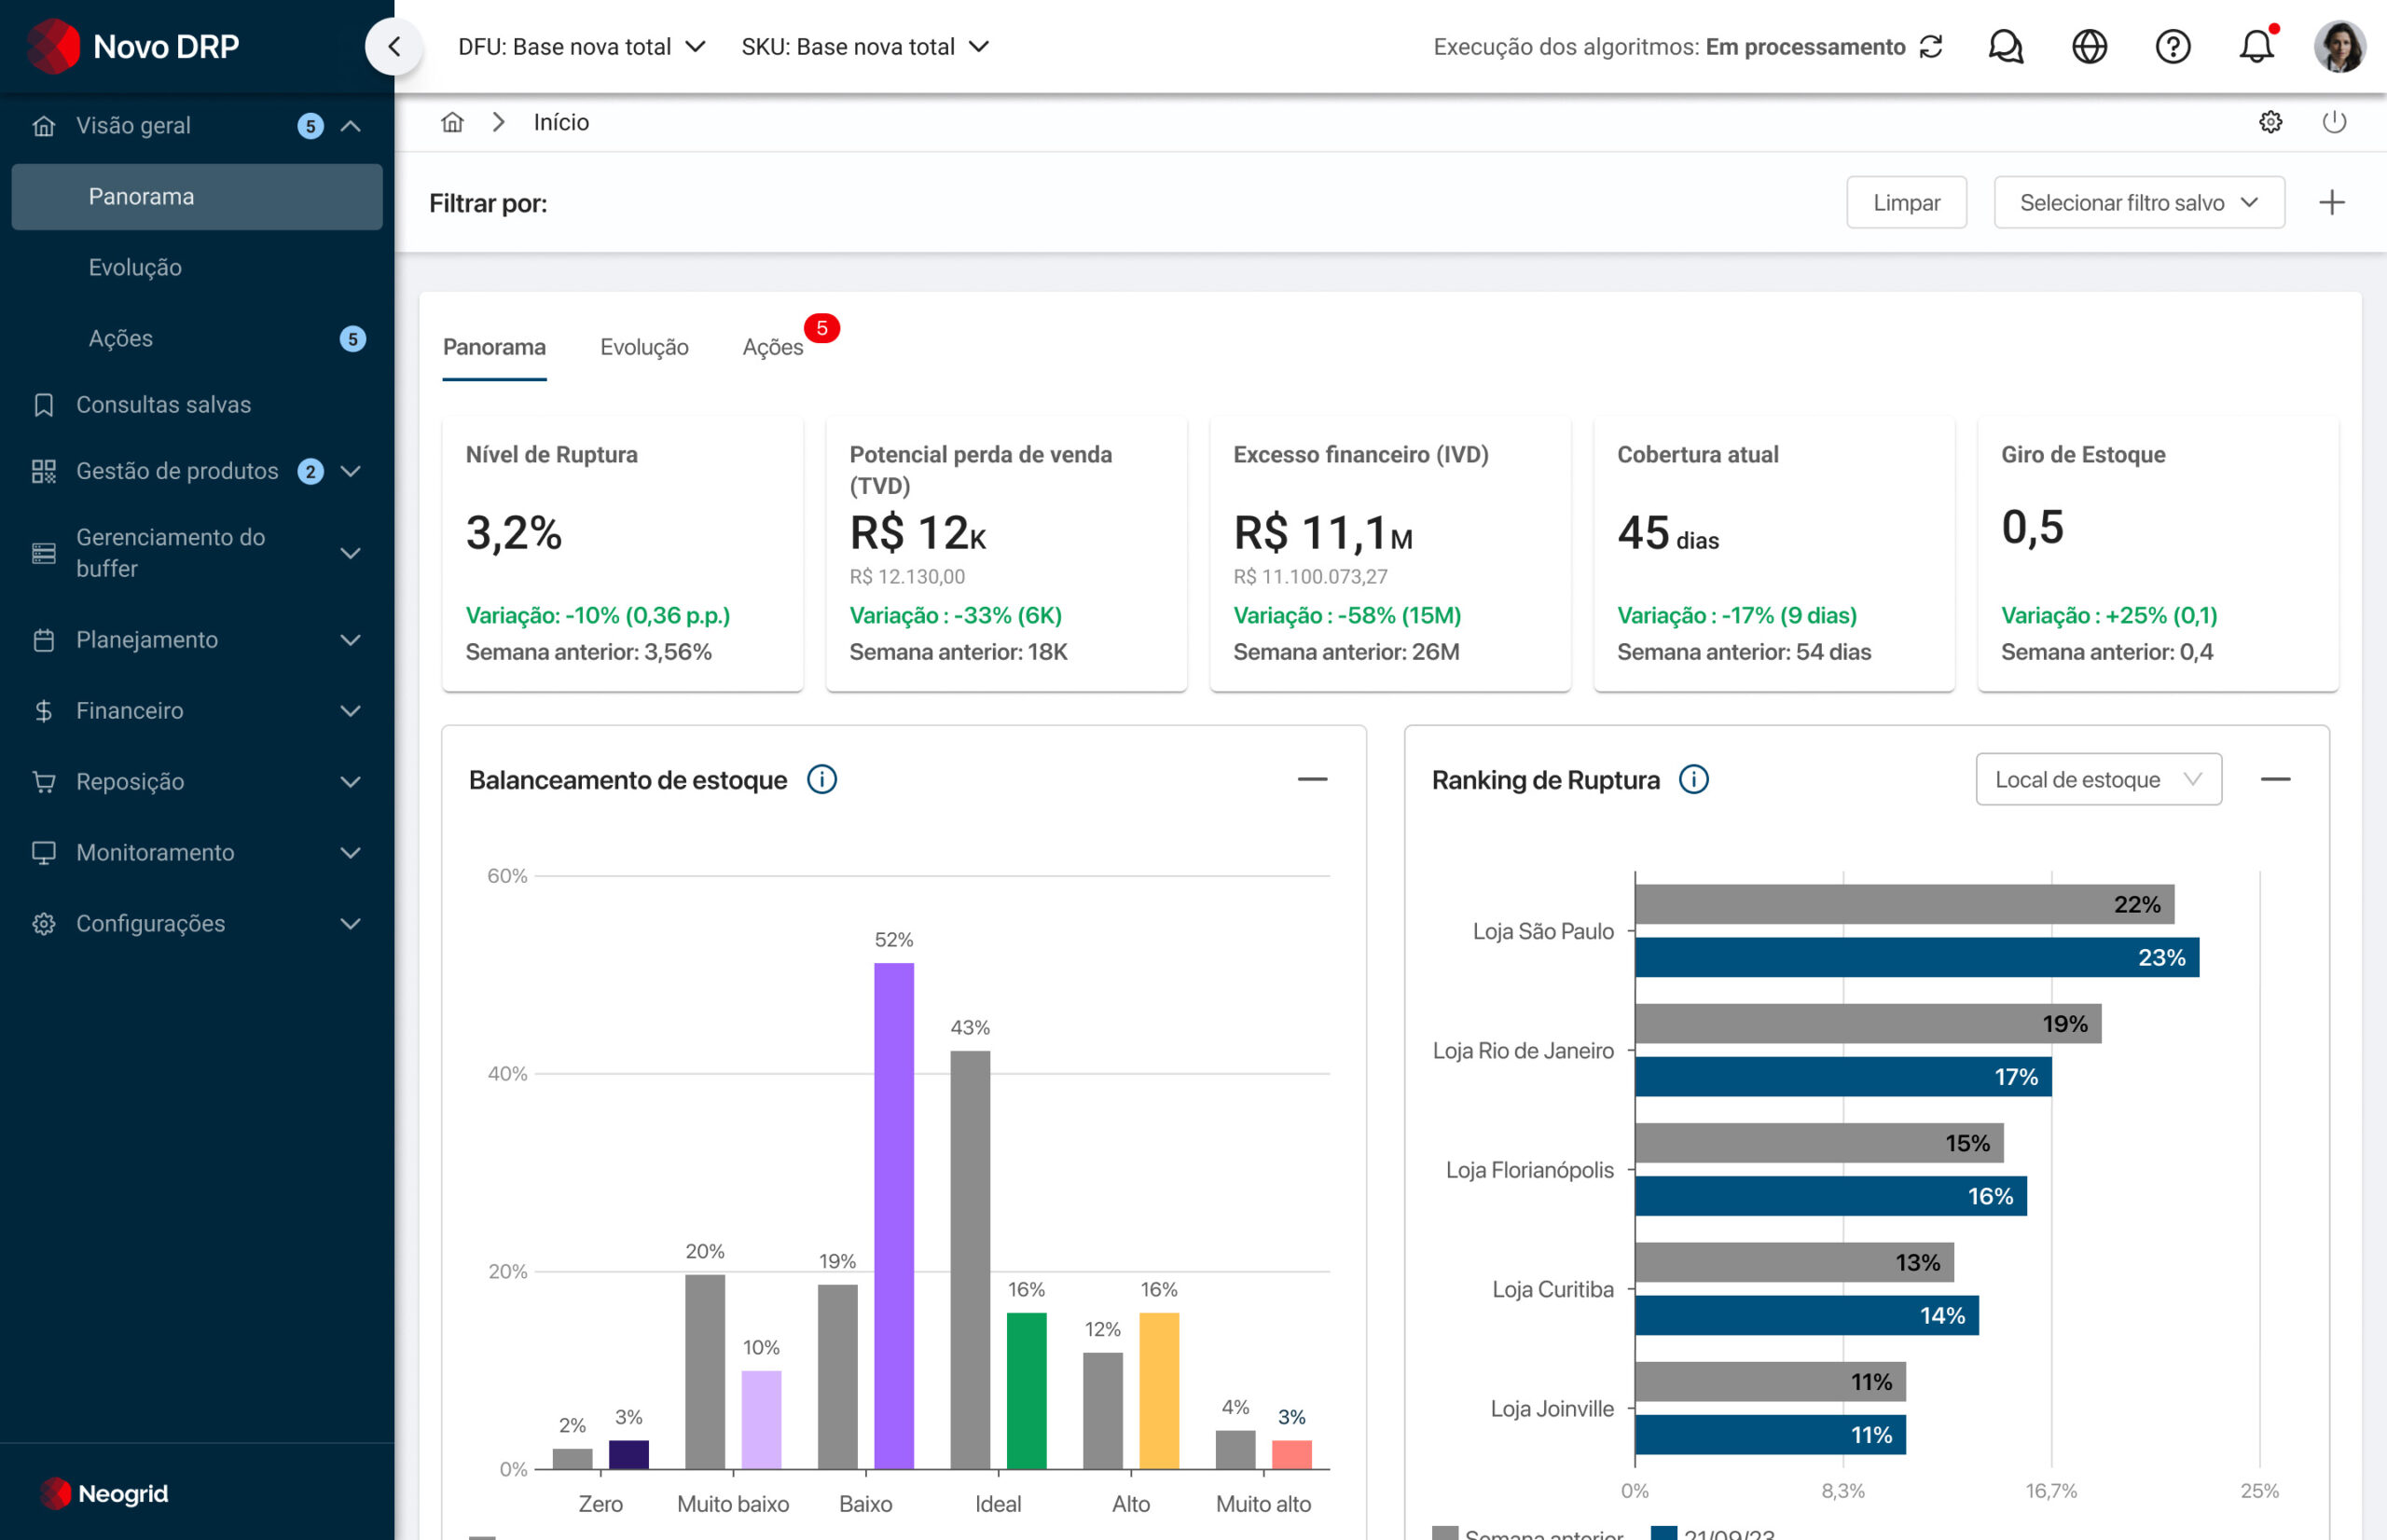Collapse the Visão geral section chevron

tap(350, 126)
